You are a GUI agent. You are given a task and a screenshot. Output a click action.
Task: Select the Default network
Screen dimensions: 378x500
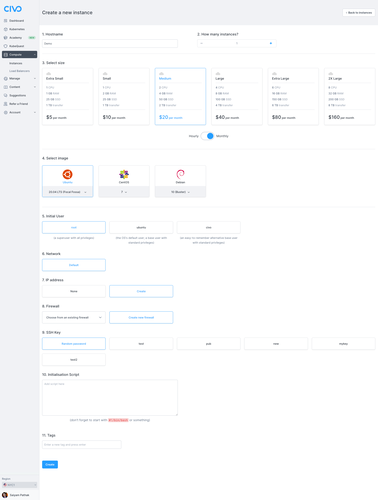point(74,265)
